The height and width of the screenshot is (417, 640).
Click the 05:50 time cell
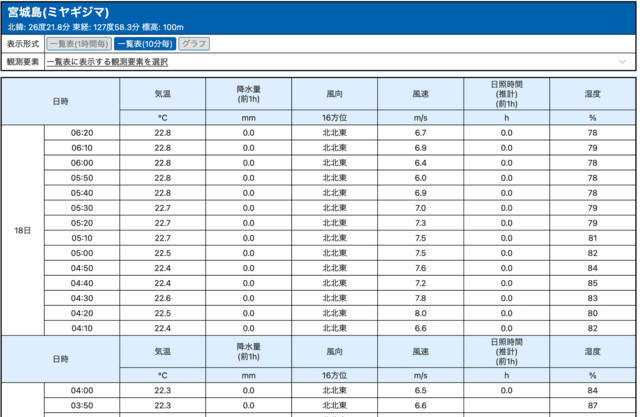click(x=82, y=178)
